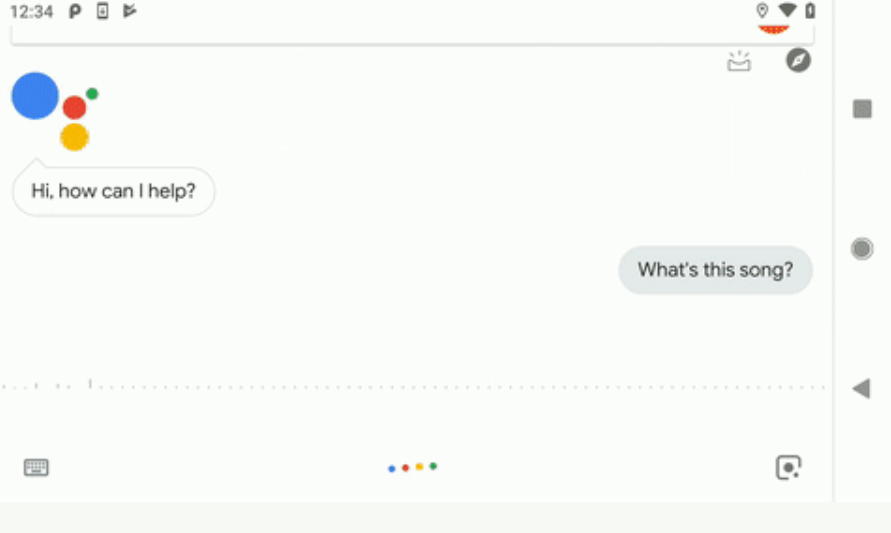891x533 pixels.
Task: Click the Google Assistant logo
Action: tap(54, 110)
